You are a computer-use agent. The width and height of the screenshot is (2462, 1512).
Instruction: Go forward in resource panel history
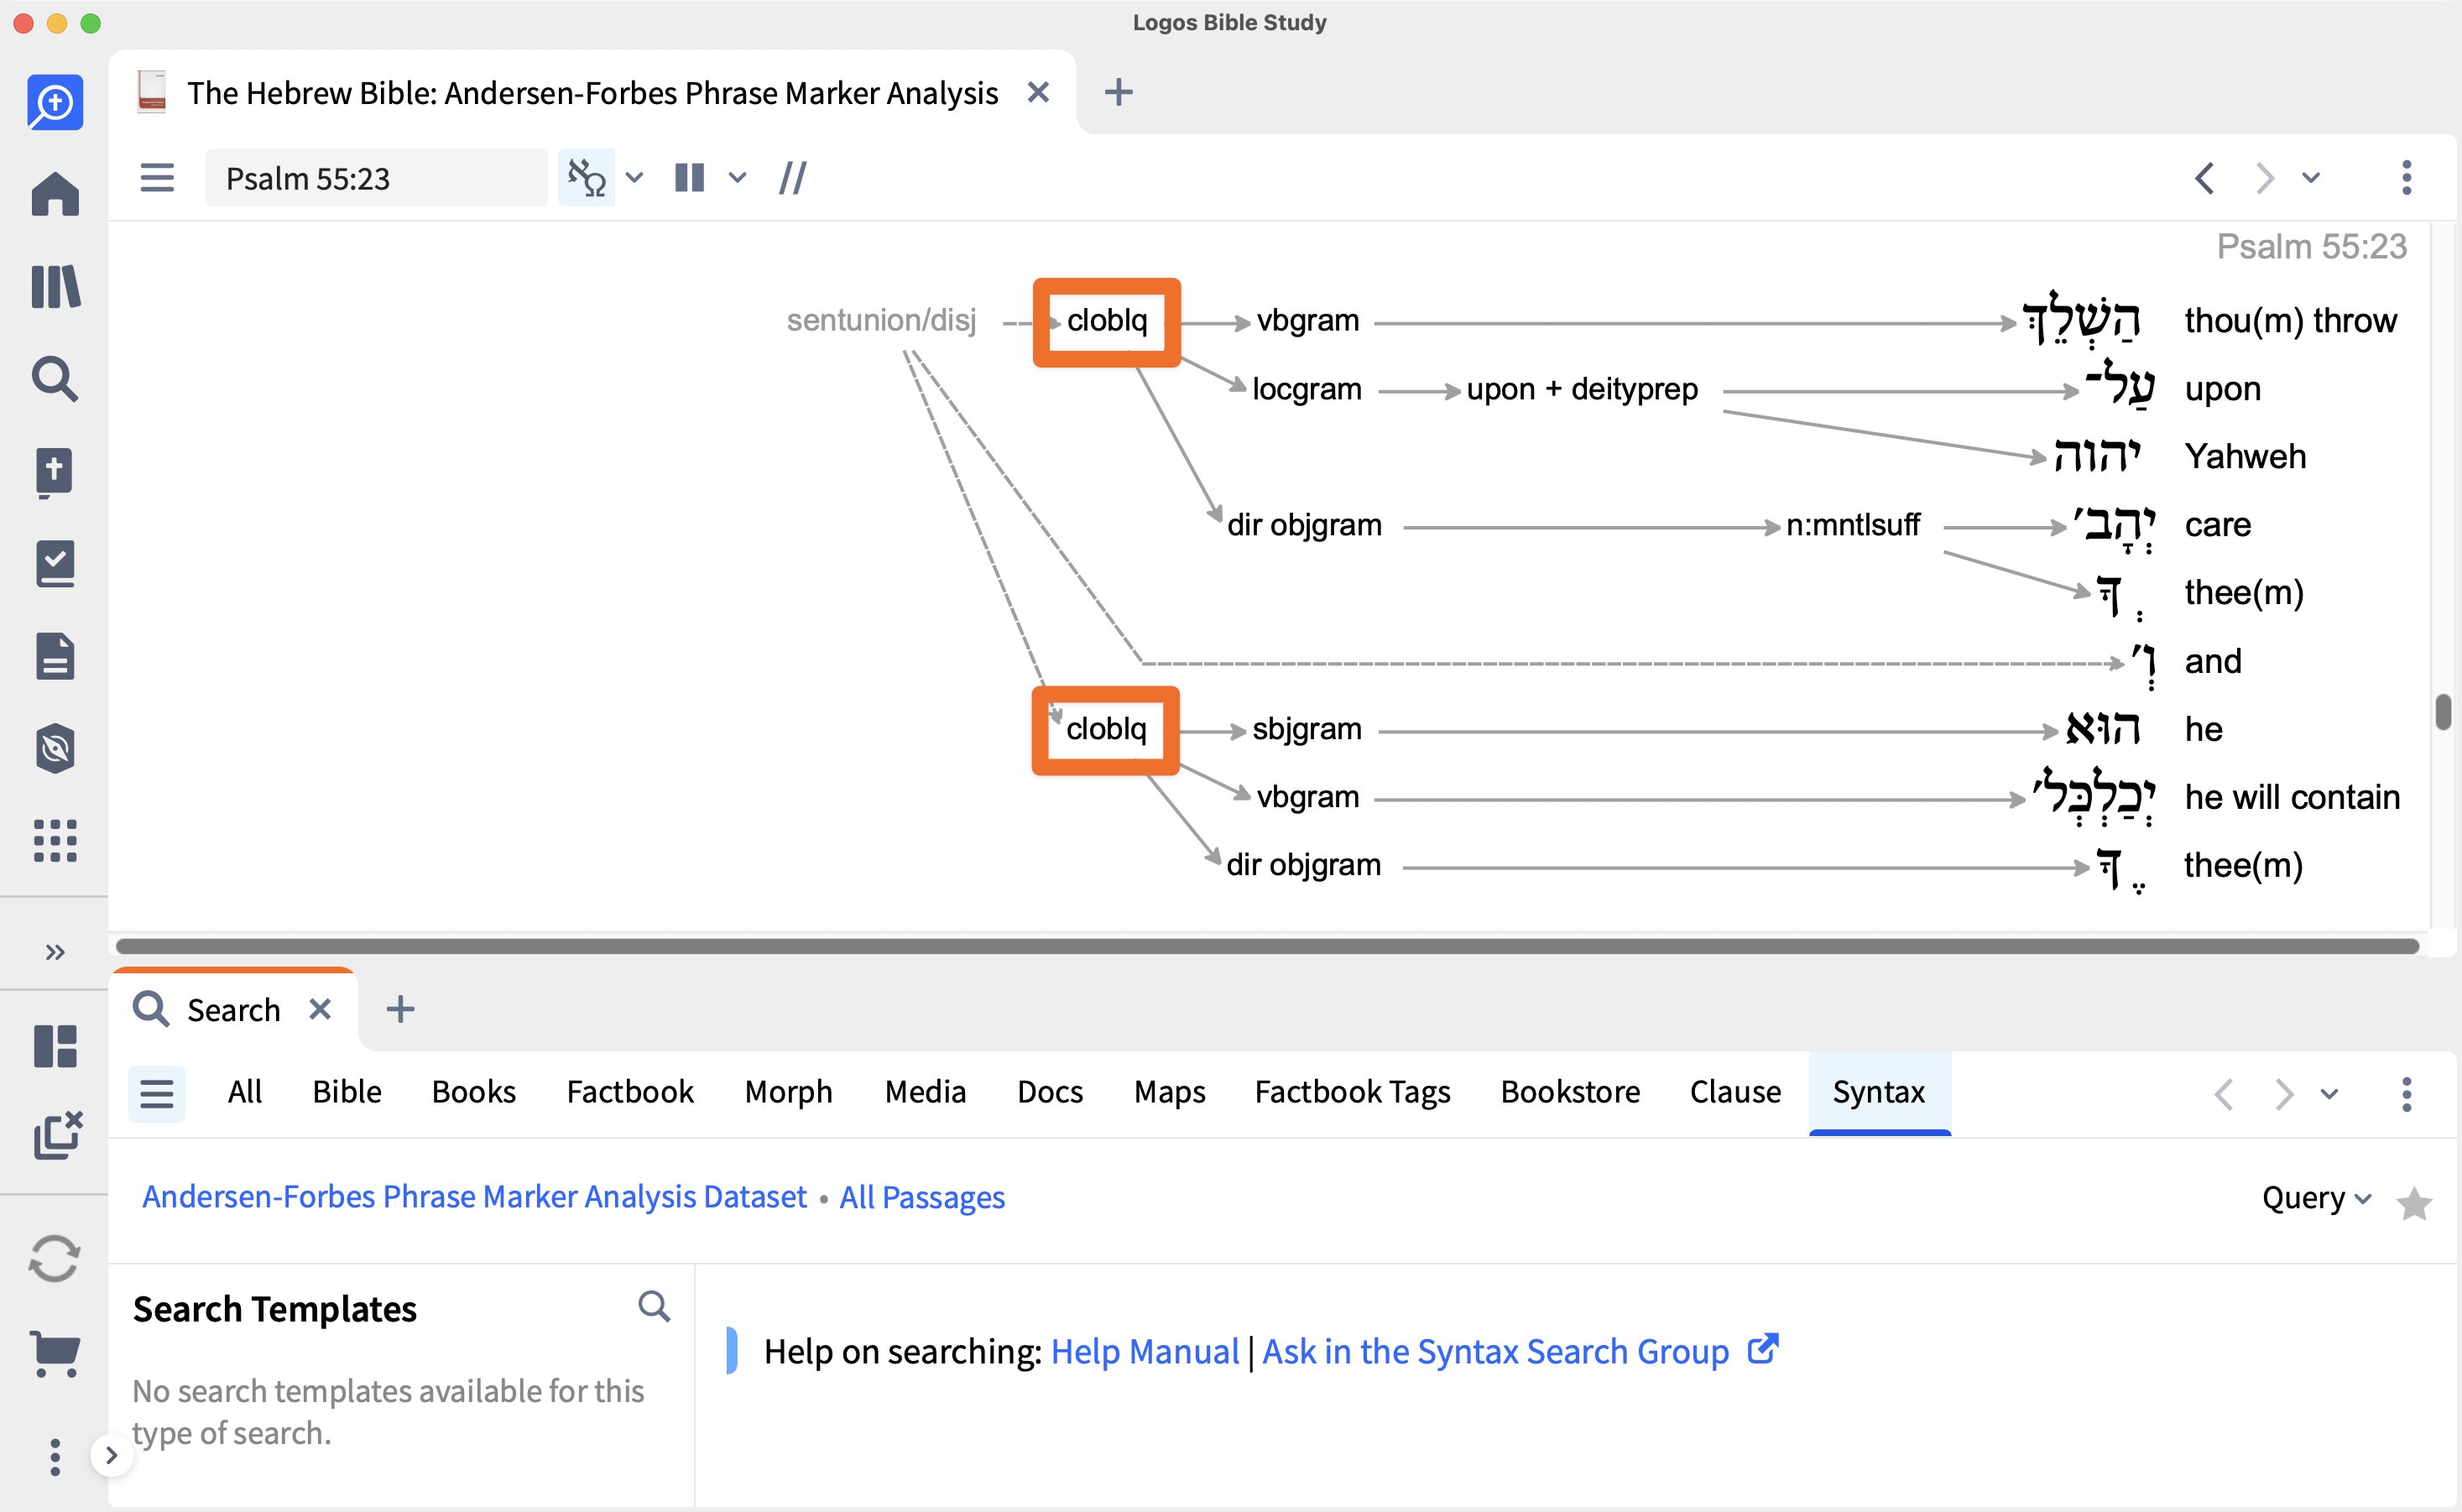click(x=2264, y=178)
